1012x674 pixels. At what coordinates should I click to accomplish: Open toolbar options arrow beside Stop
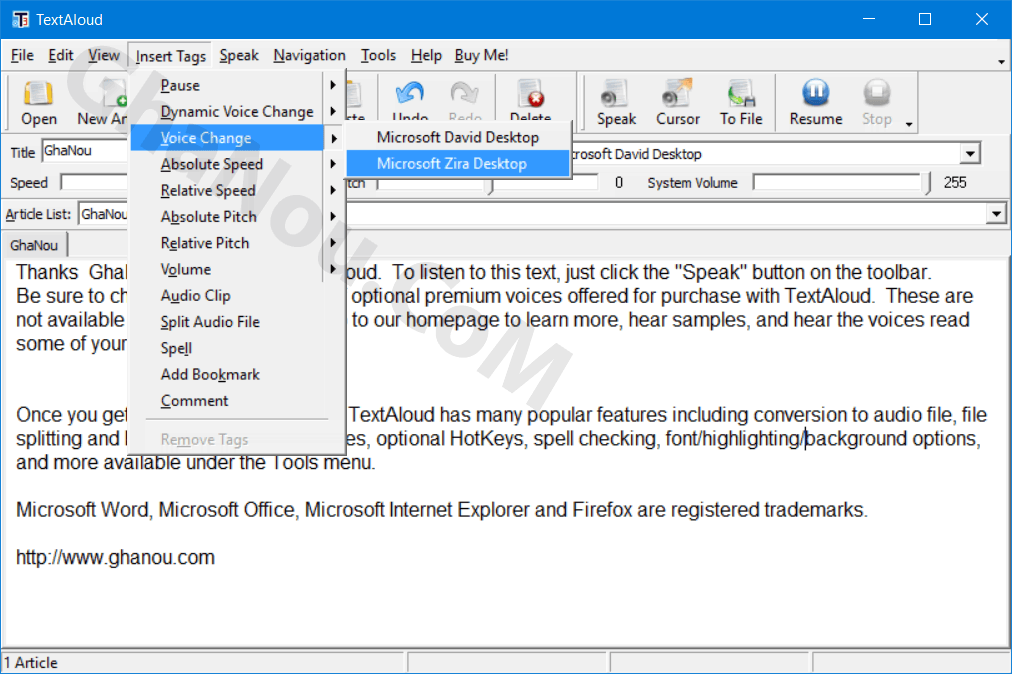(x=909, y=124)
